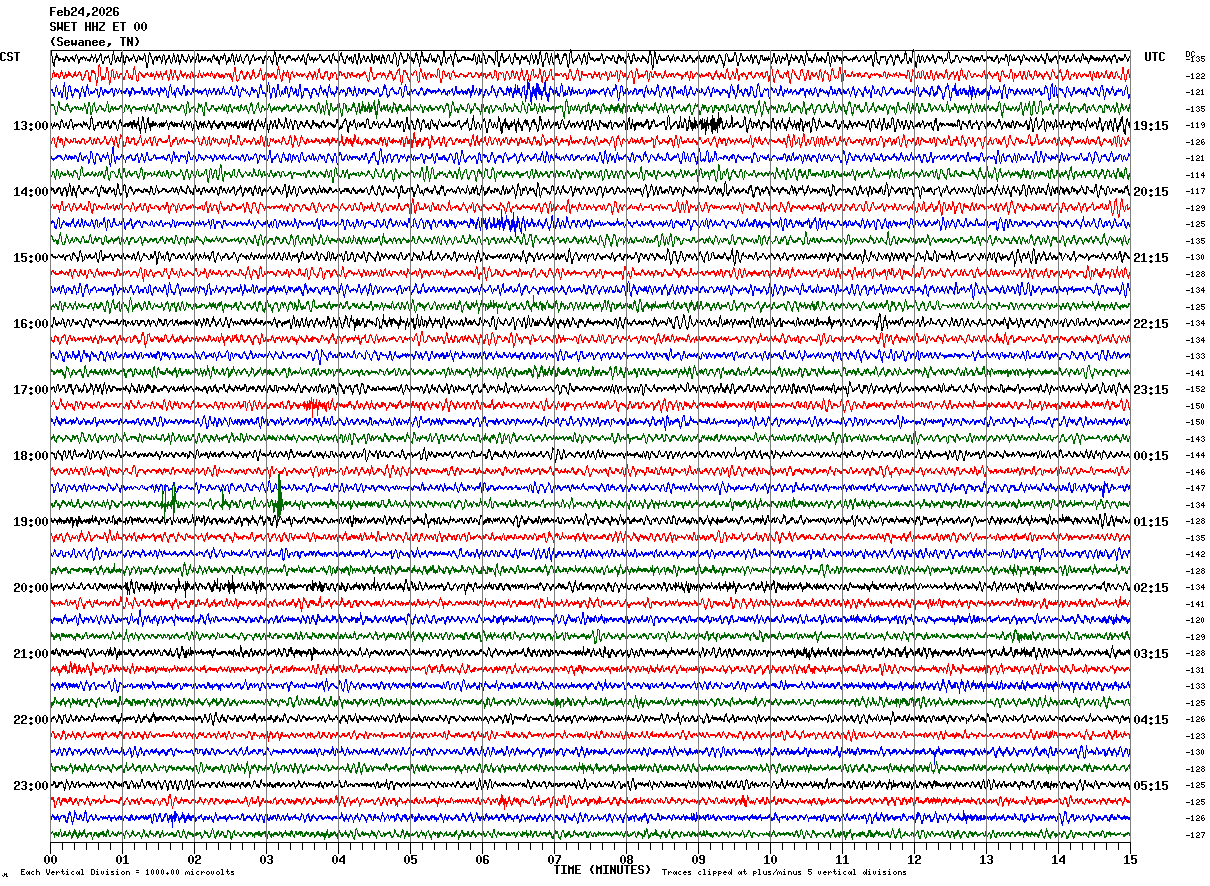Click minute tick label 13 on axis
1210x886 pixels.
[986, 859]
